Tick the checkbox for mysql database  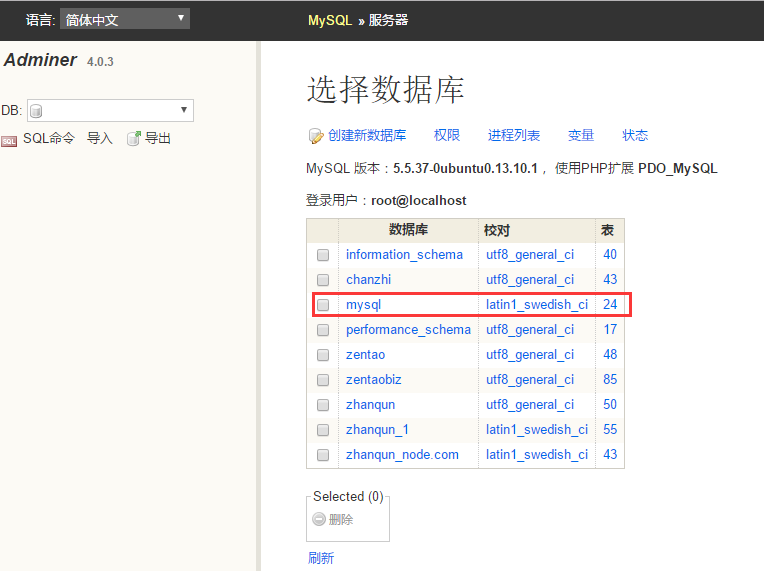(323, 305)
